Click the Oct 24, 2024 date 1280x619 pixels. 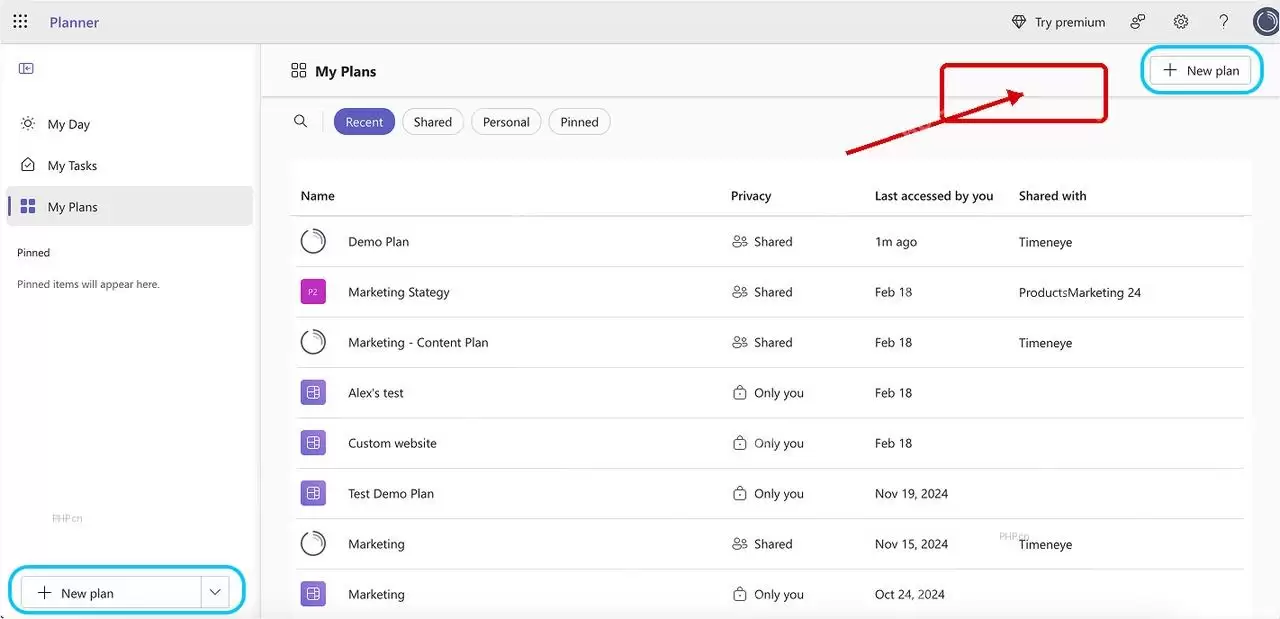910,594
